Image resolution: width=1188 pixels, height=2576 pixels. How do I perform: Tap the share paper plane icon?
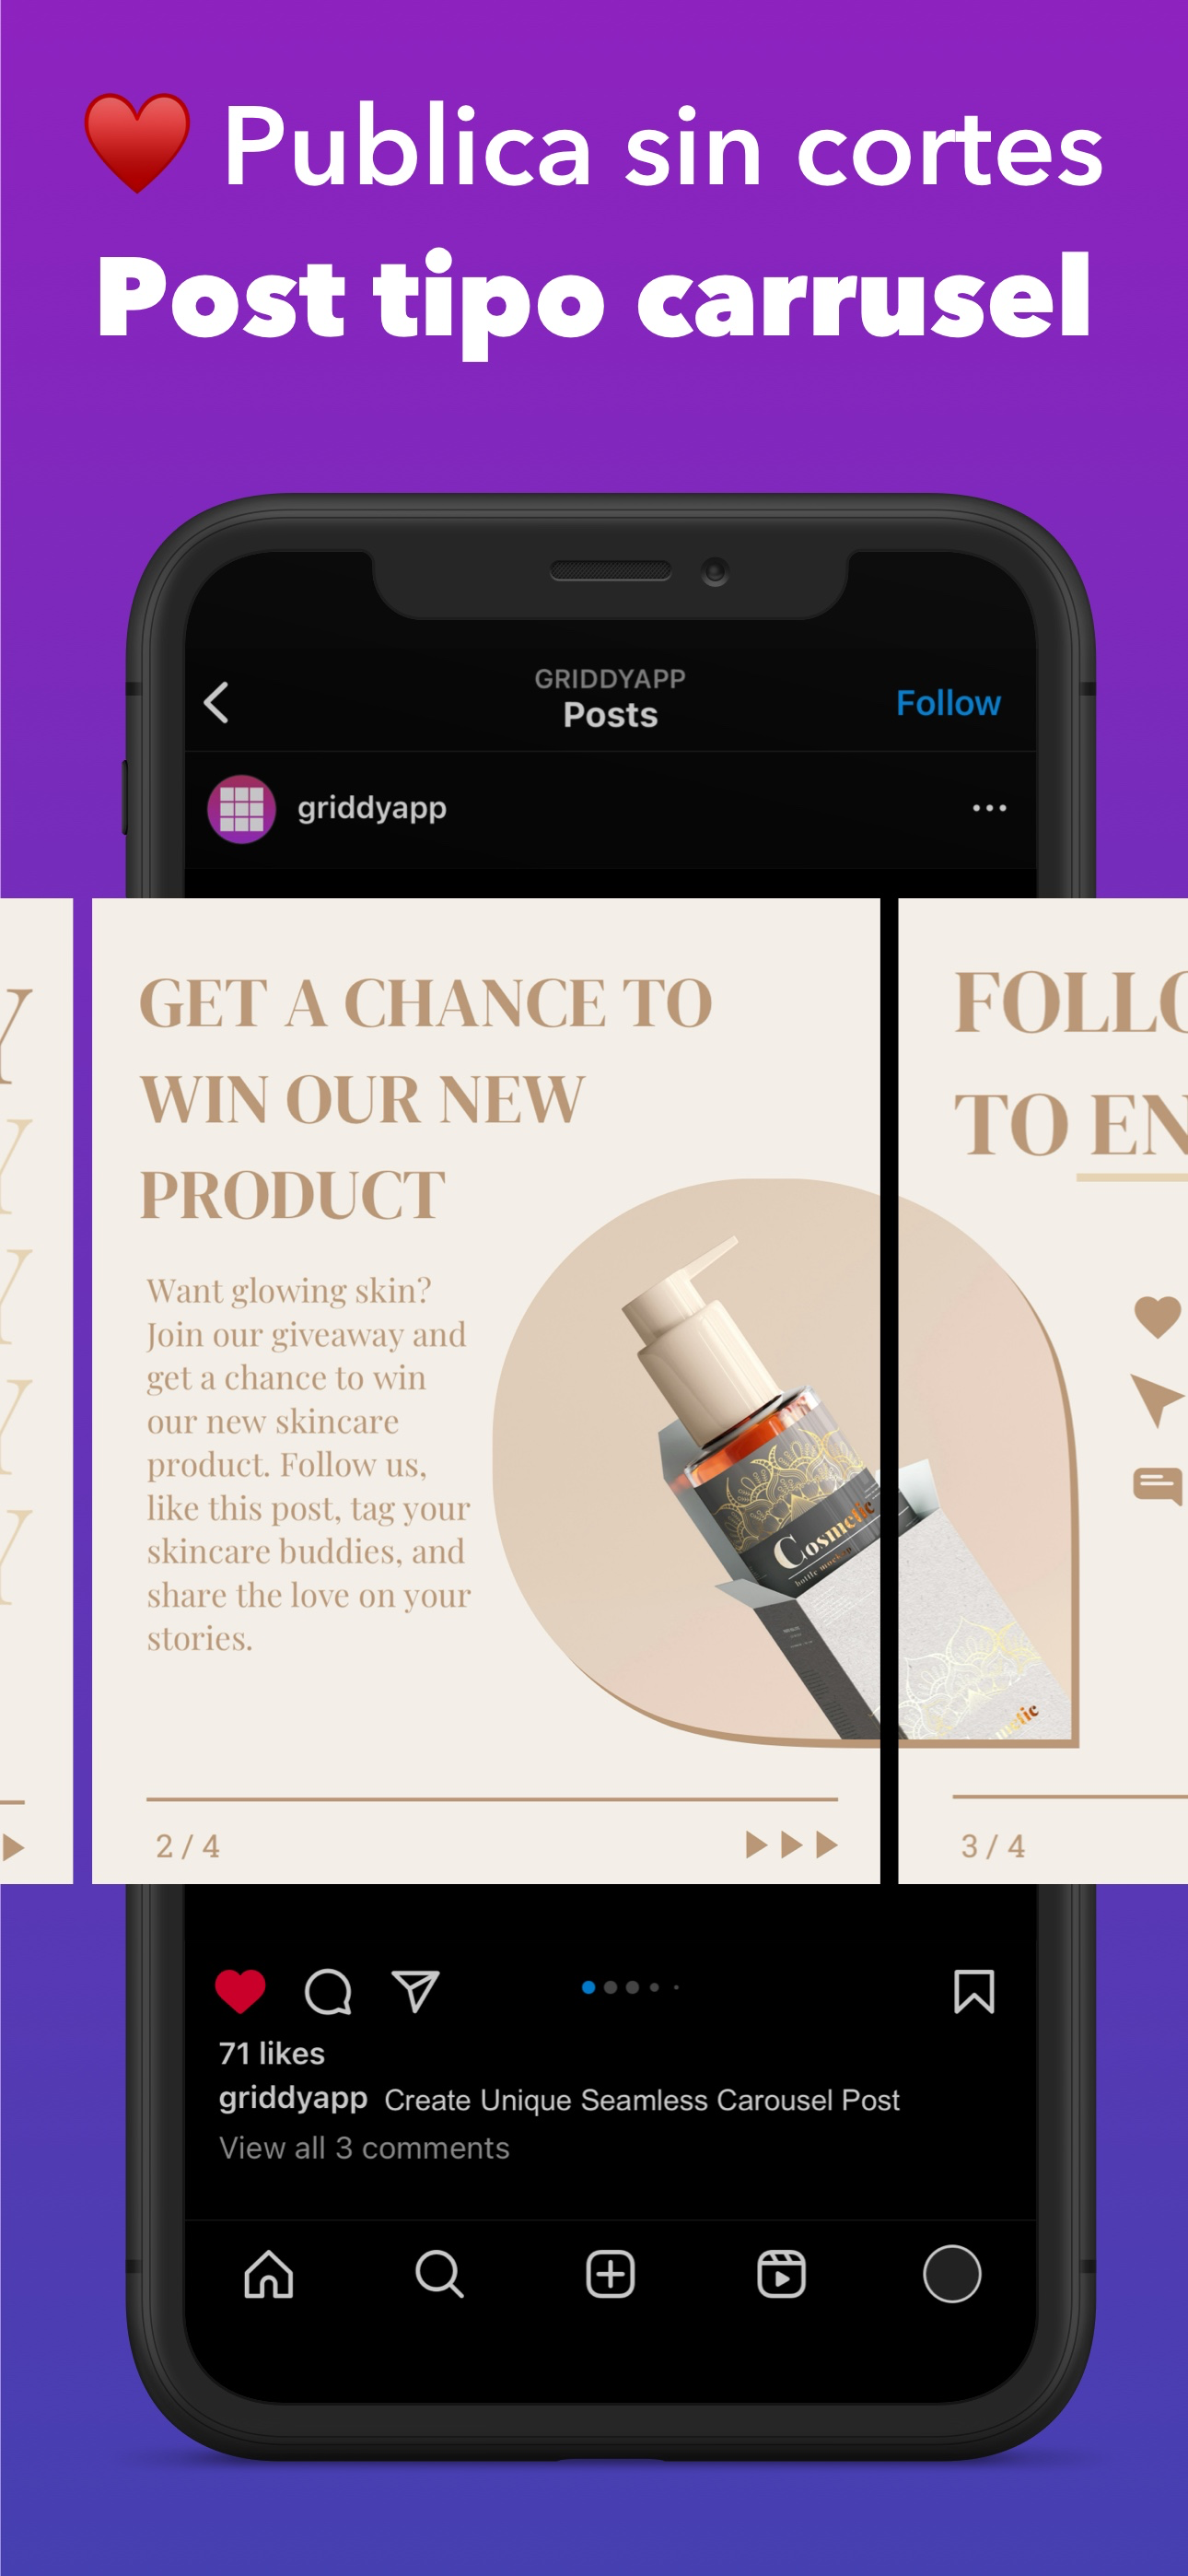pyautogui.click(x=415, y=1990)
